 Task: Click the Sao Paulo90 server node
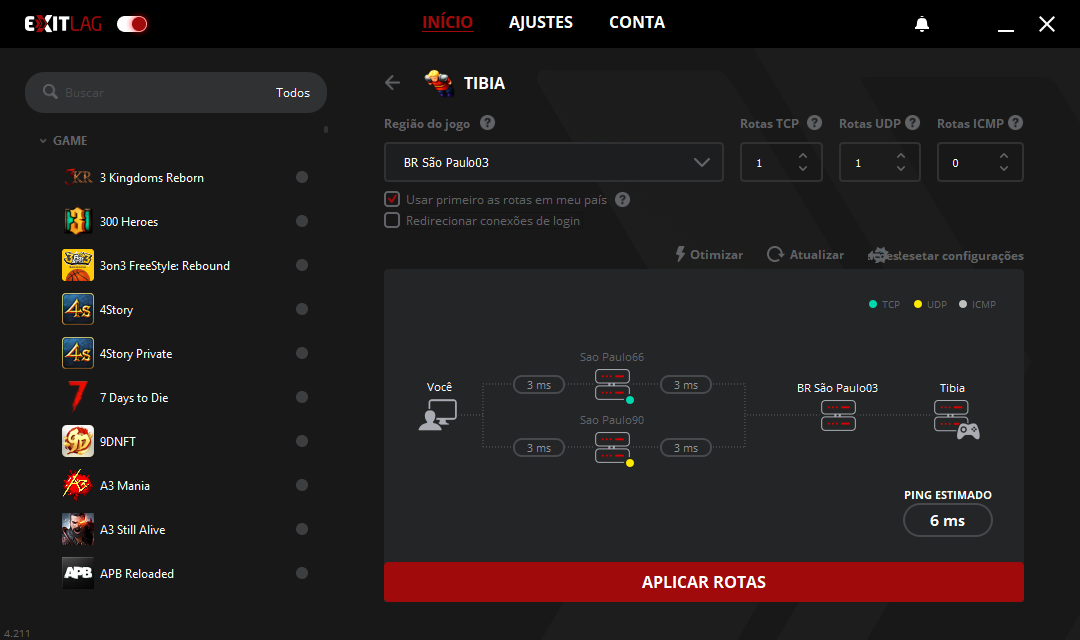[x=612, y=448]
